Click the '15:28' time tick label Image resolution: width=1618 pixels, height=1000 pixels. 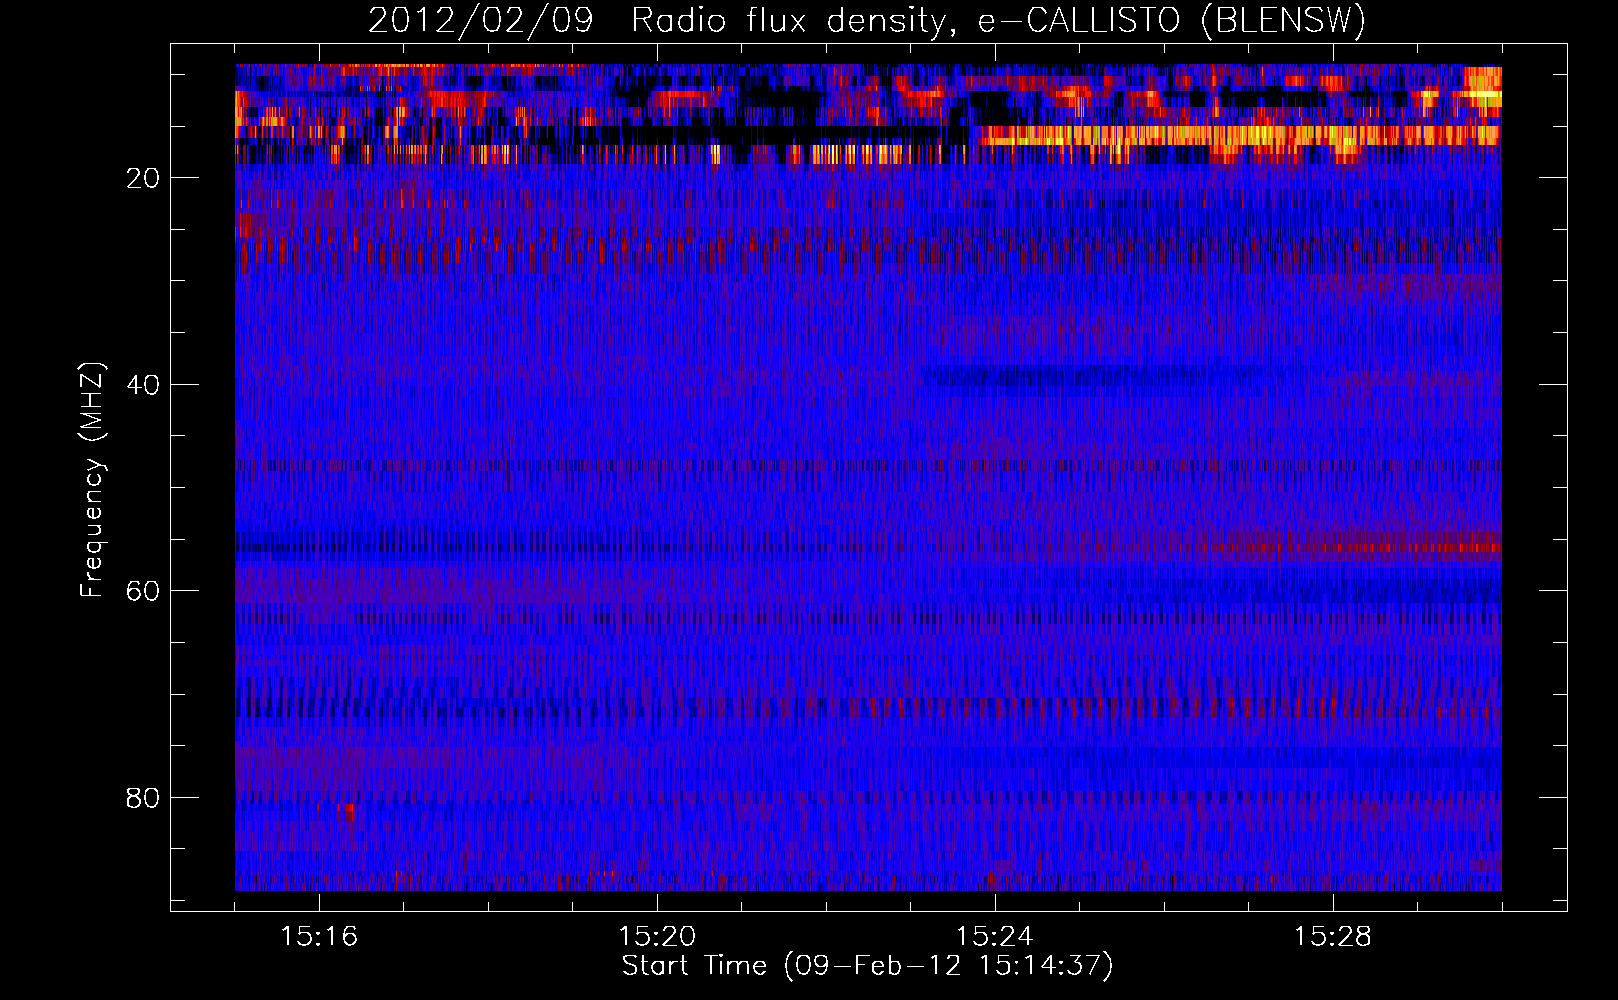click(1333, 936)
